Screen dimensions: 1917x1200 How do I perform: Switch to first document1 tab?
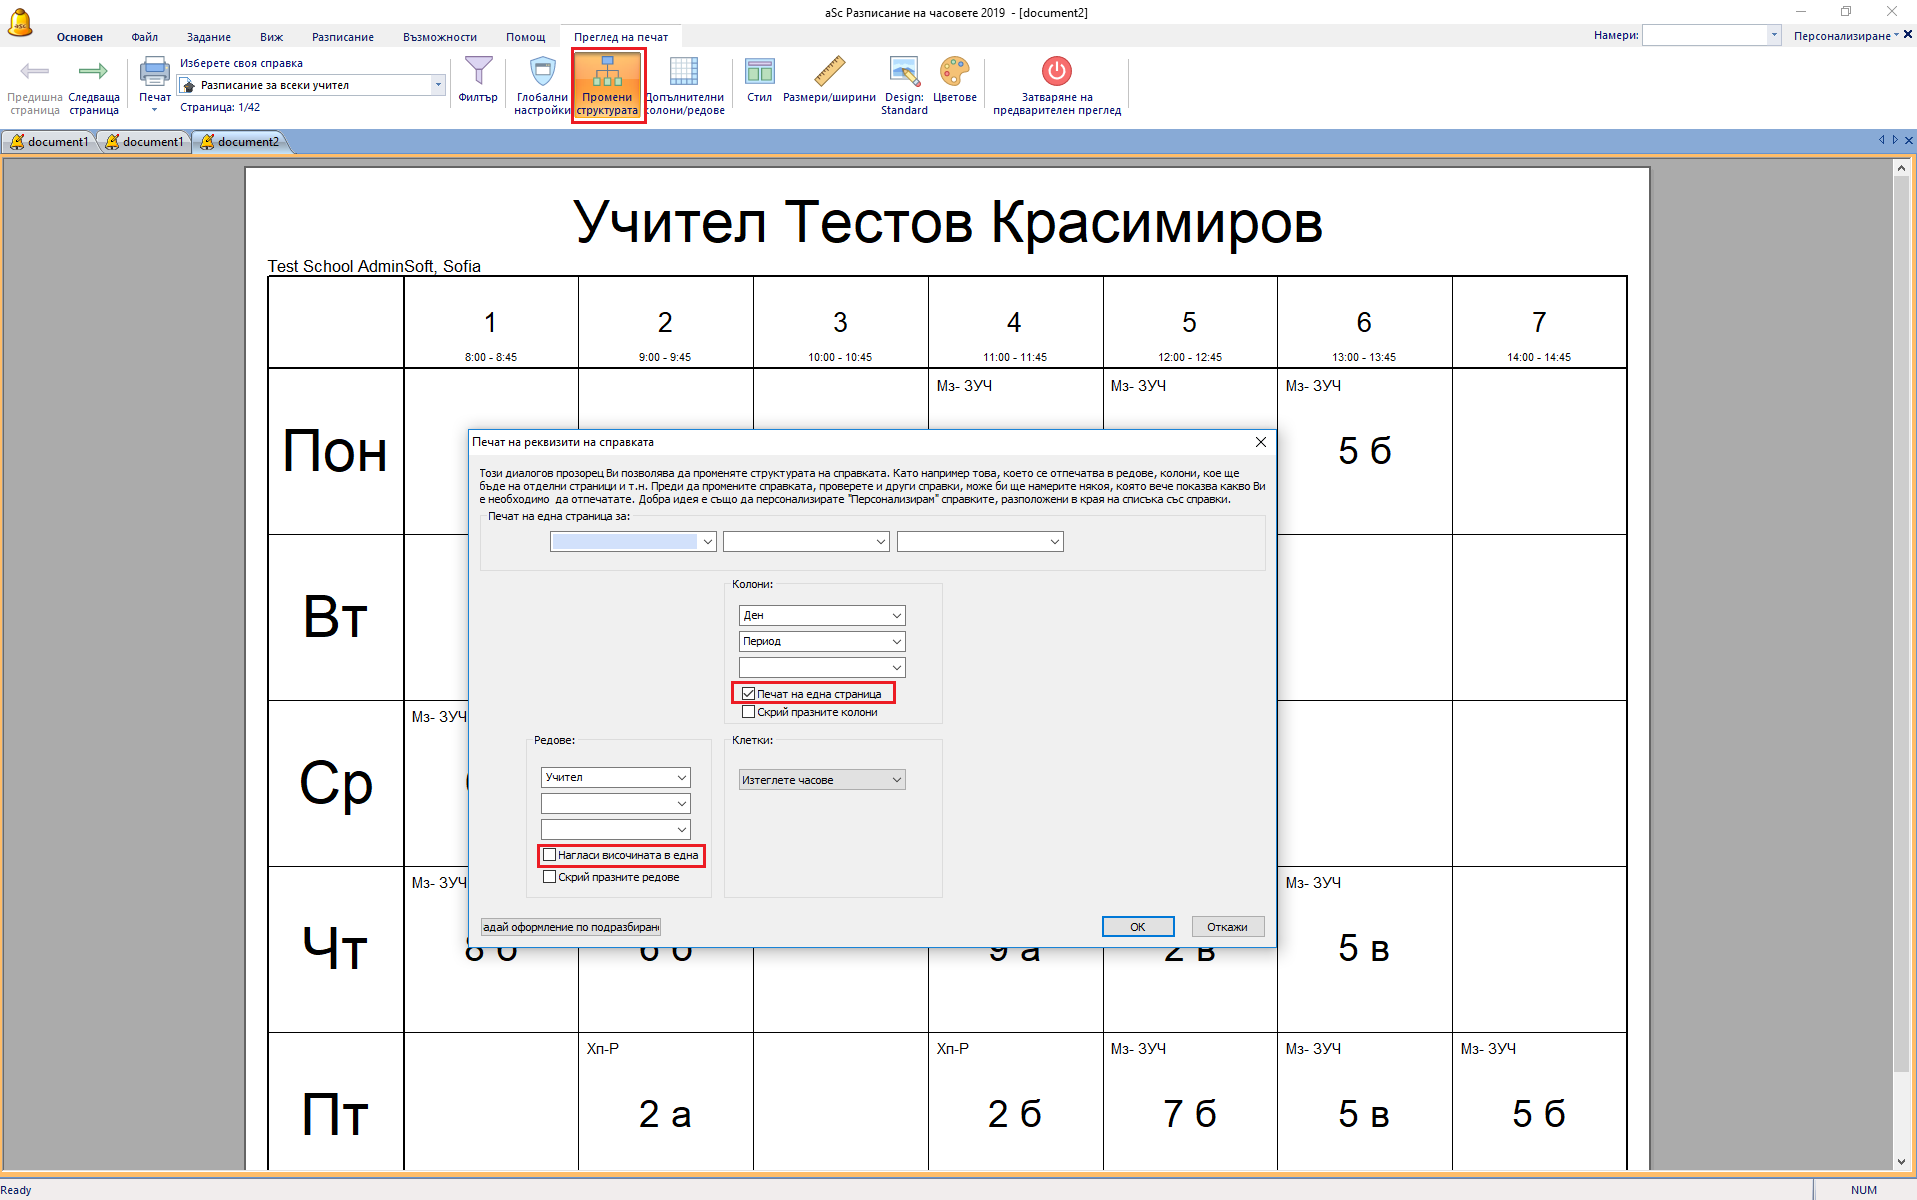click(50, 142)
